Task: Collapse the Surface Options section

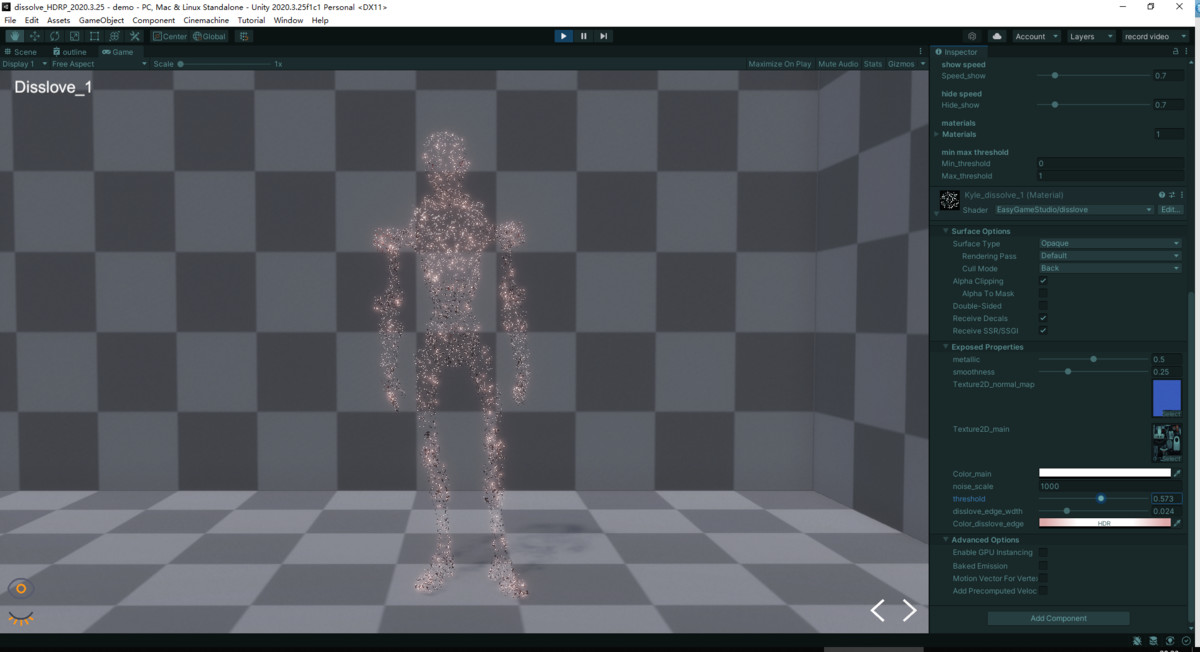Action: pos(944,231)
